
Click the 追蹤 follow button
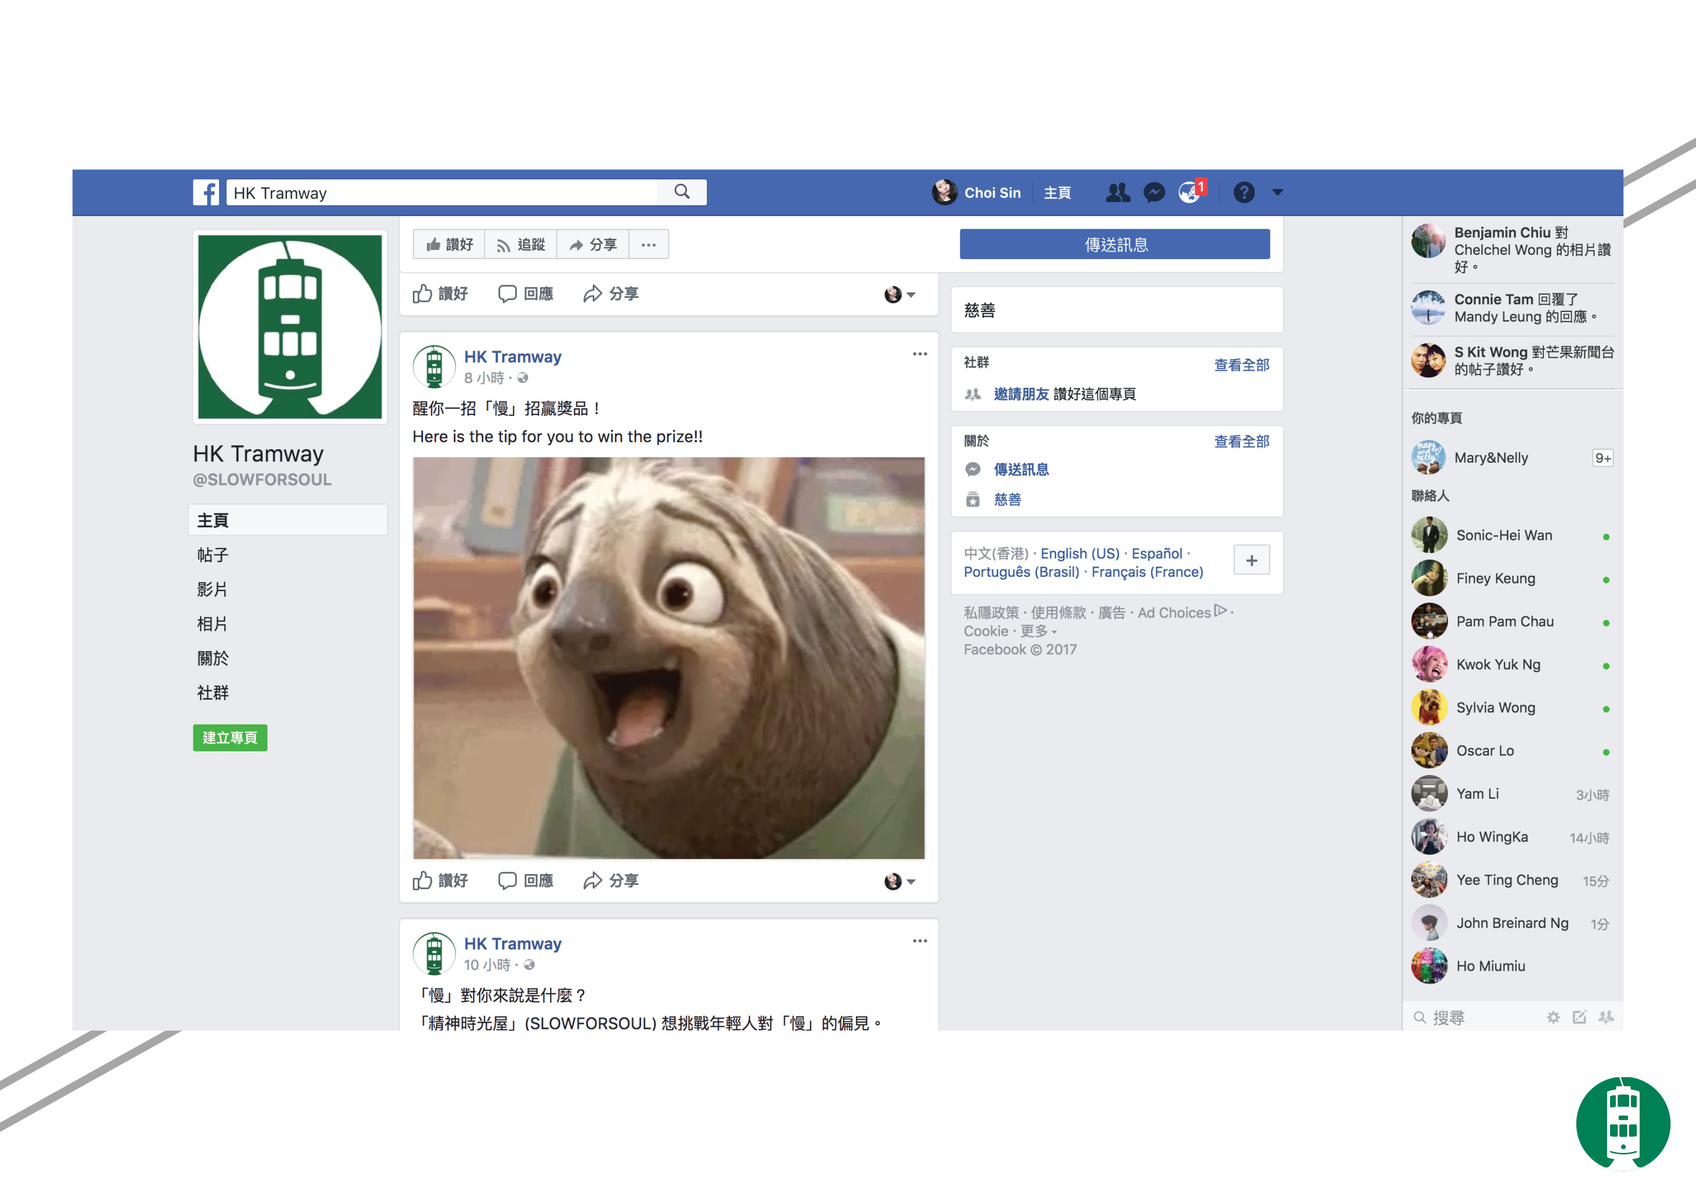(521, 244)
